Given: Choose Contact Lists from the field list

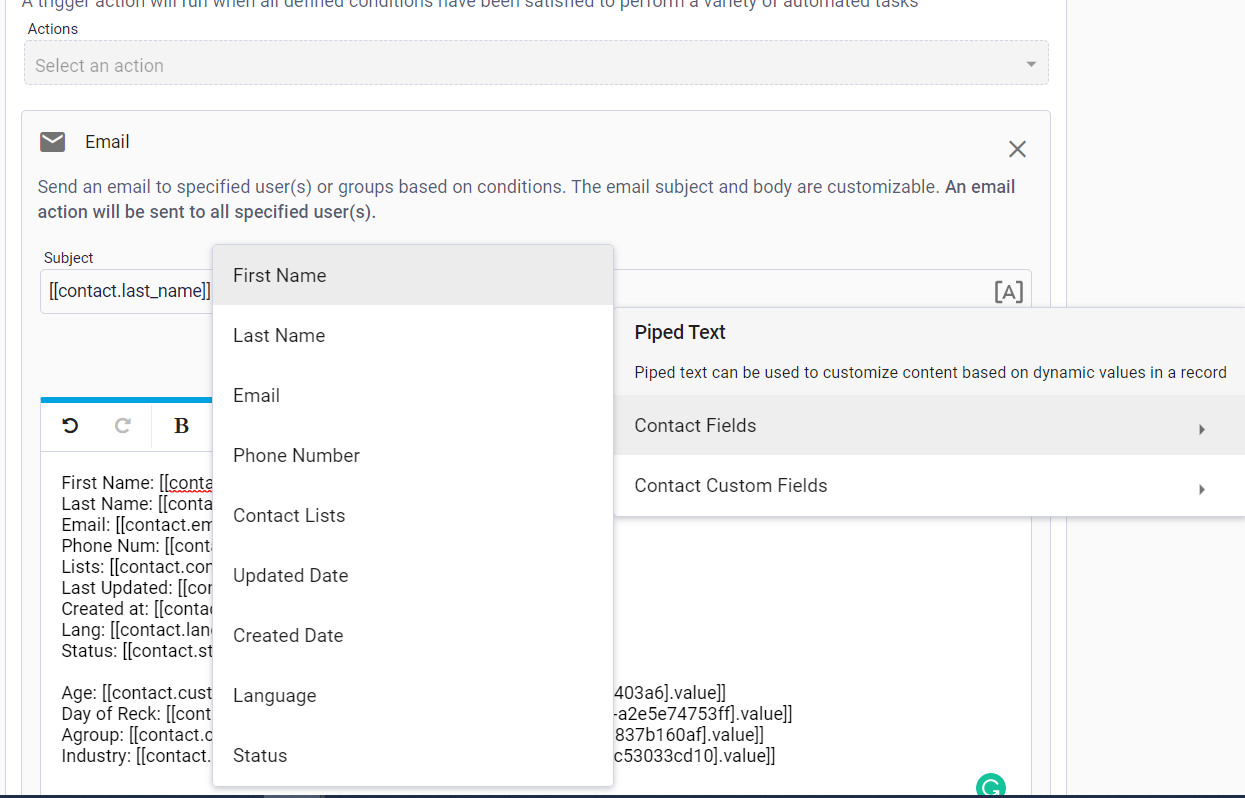Looking at the screenshot, I should point(413,515).
